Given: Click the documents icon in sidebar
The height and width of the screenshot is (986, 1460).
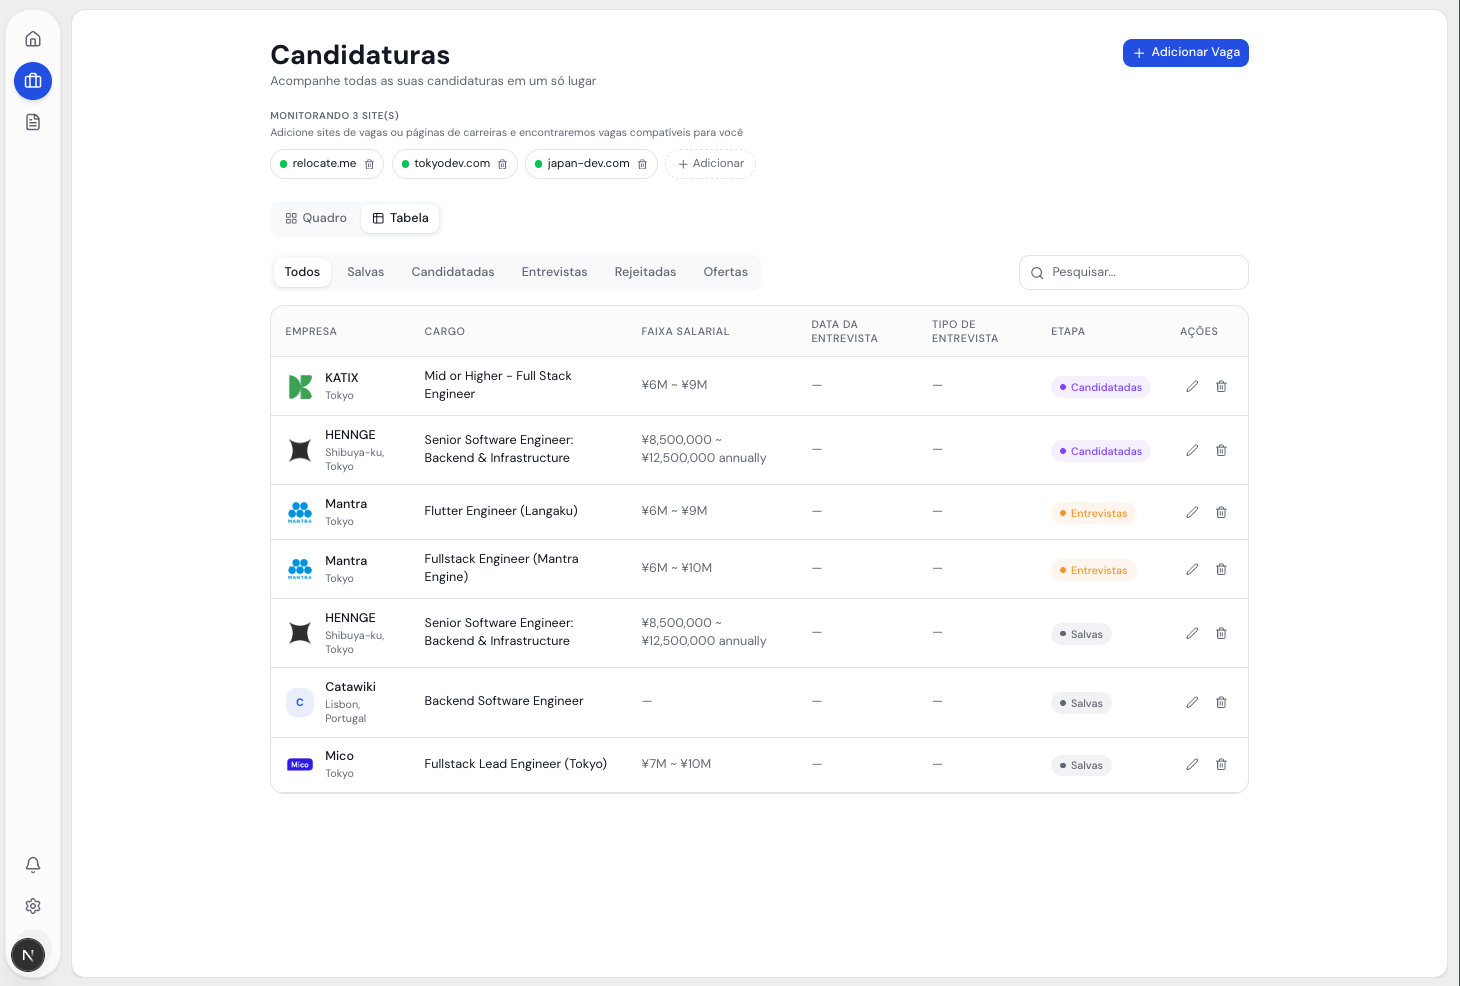Looking at the screenshot, I should pyautogui.click(x=33, y=122).
